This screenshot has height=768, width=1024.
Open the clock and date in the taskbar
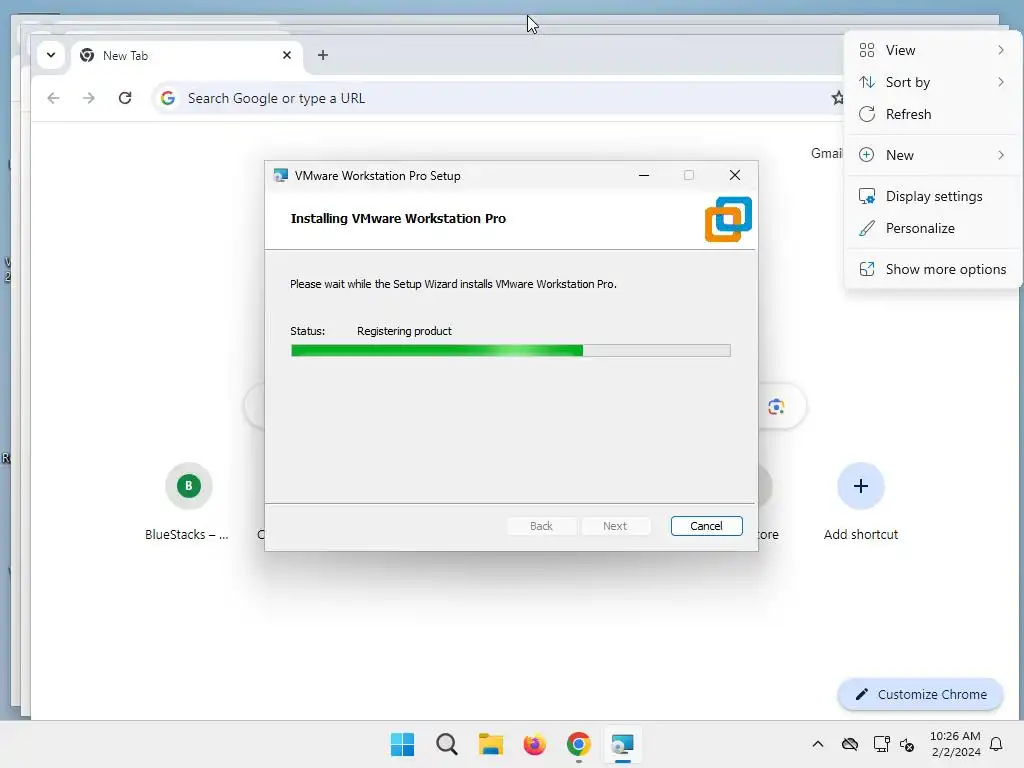(955, 744)
